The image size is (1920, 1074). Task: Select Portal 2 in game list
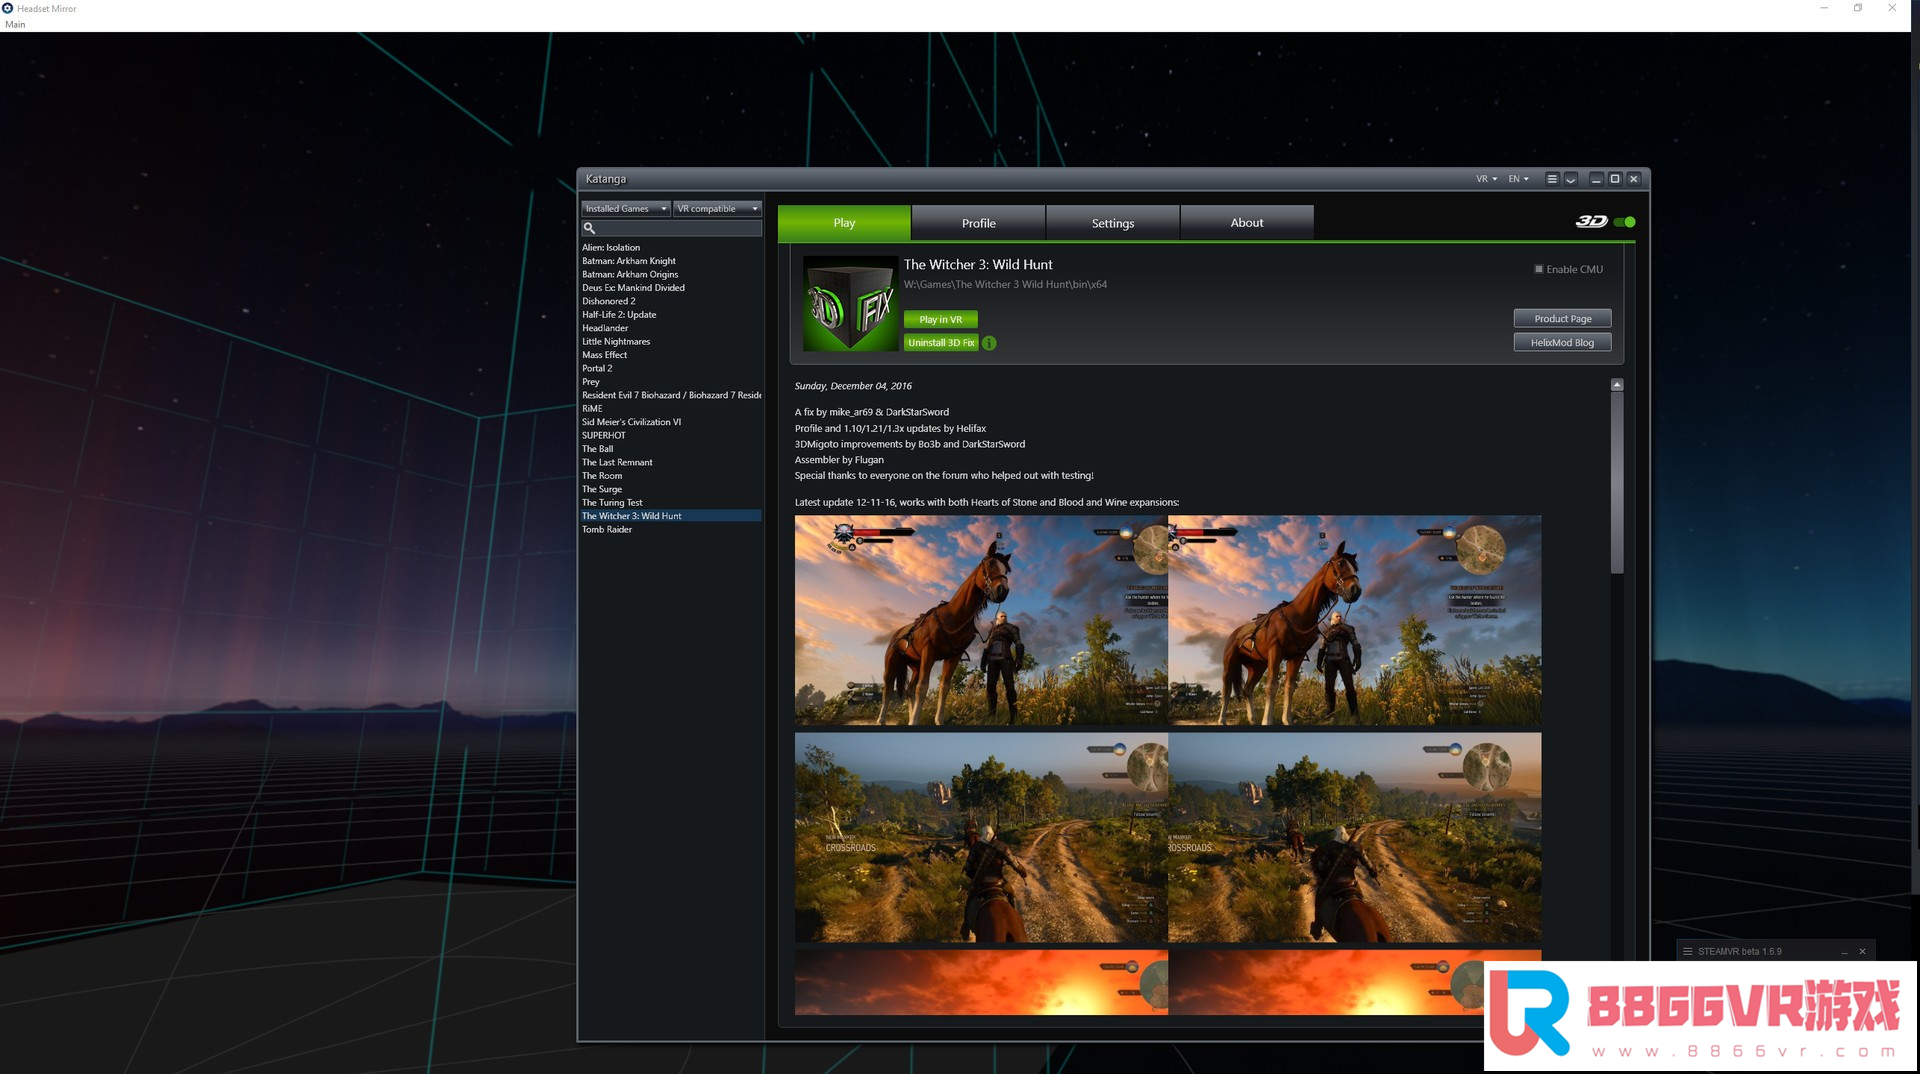click(671, 369)
